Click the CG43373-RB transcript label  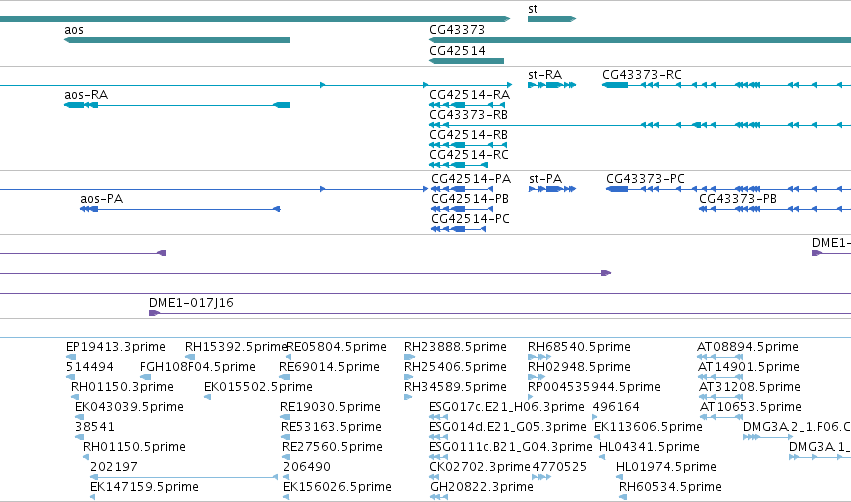(x=468, y=115)
